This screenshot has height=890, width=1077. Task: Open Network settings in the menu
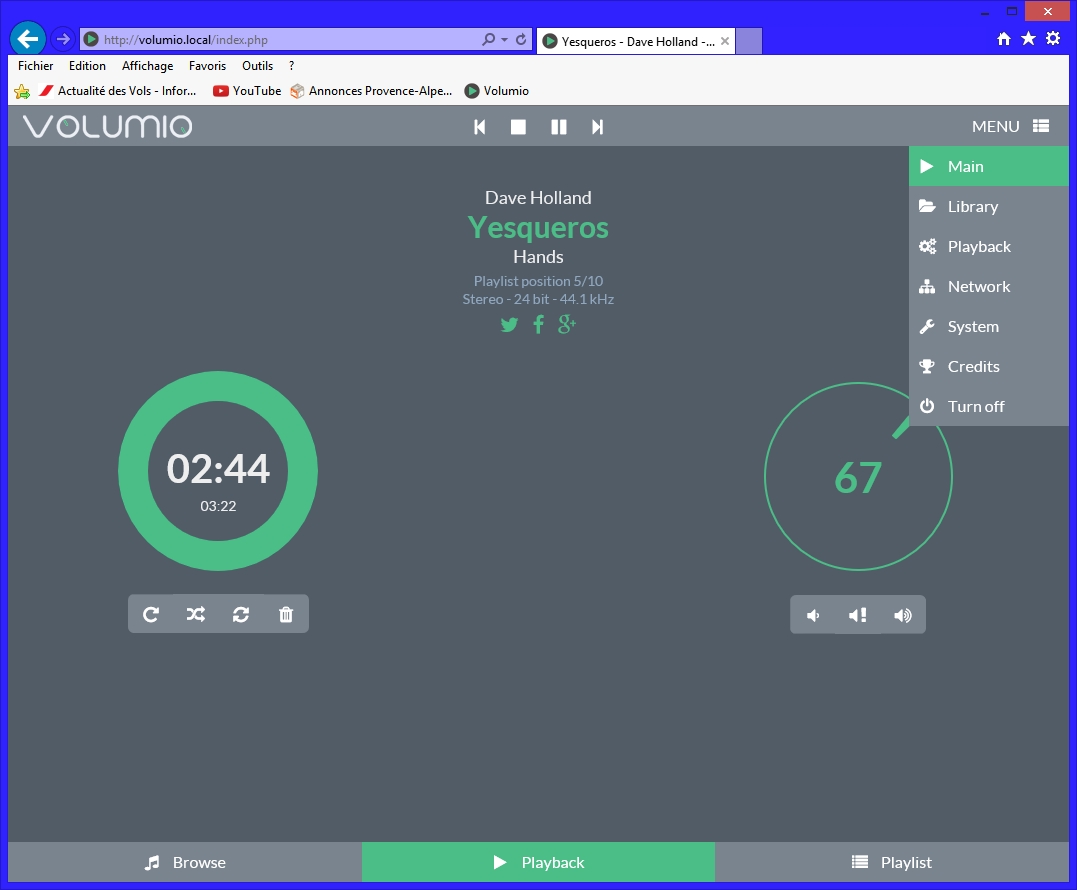(x=988, y=286)
